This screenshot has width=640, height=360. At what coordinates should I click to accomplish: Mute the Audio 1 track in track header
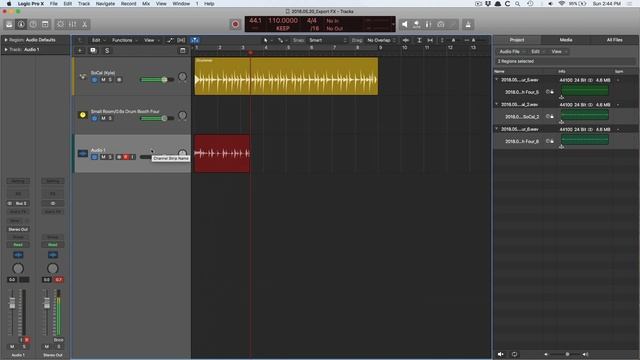pyautogui.click(x=103, y=157)
